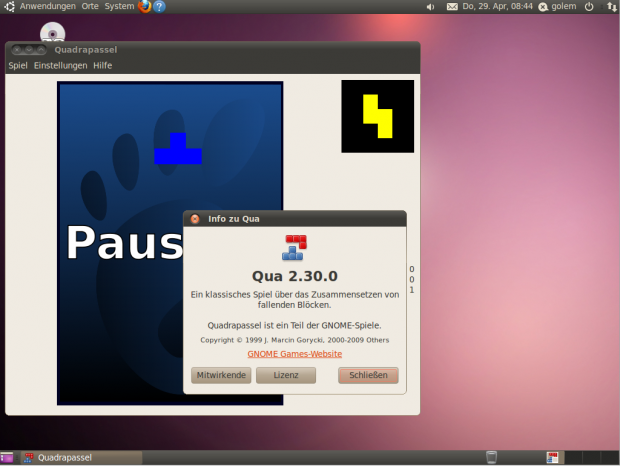Open the Anwendungen menu

coord(48,6)
